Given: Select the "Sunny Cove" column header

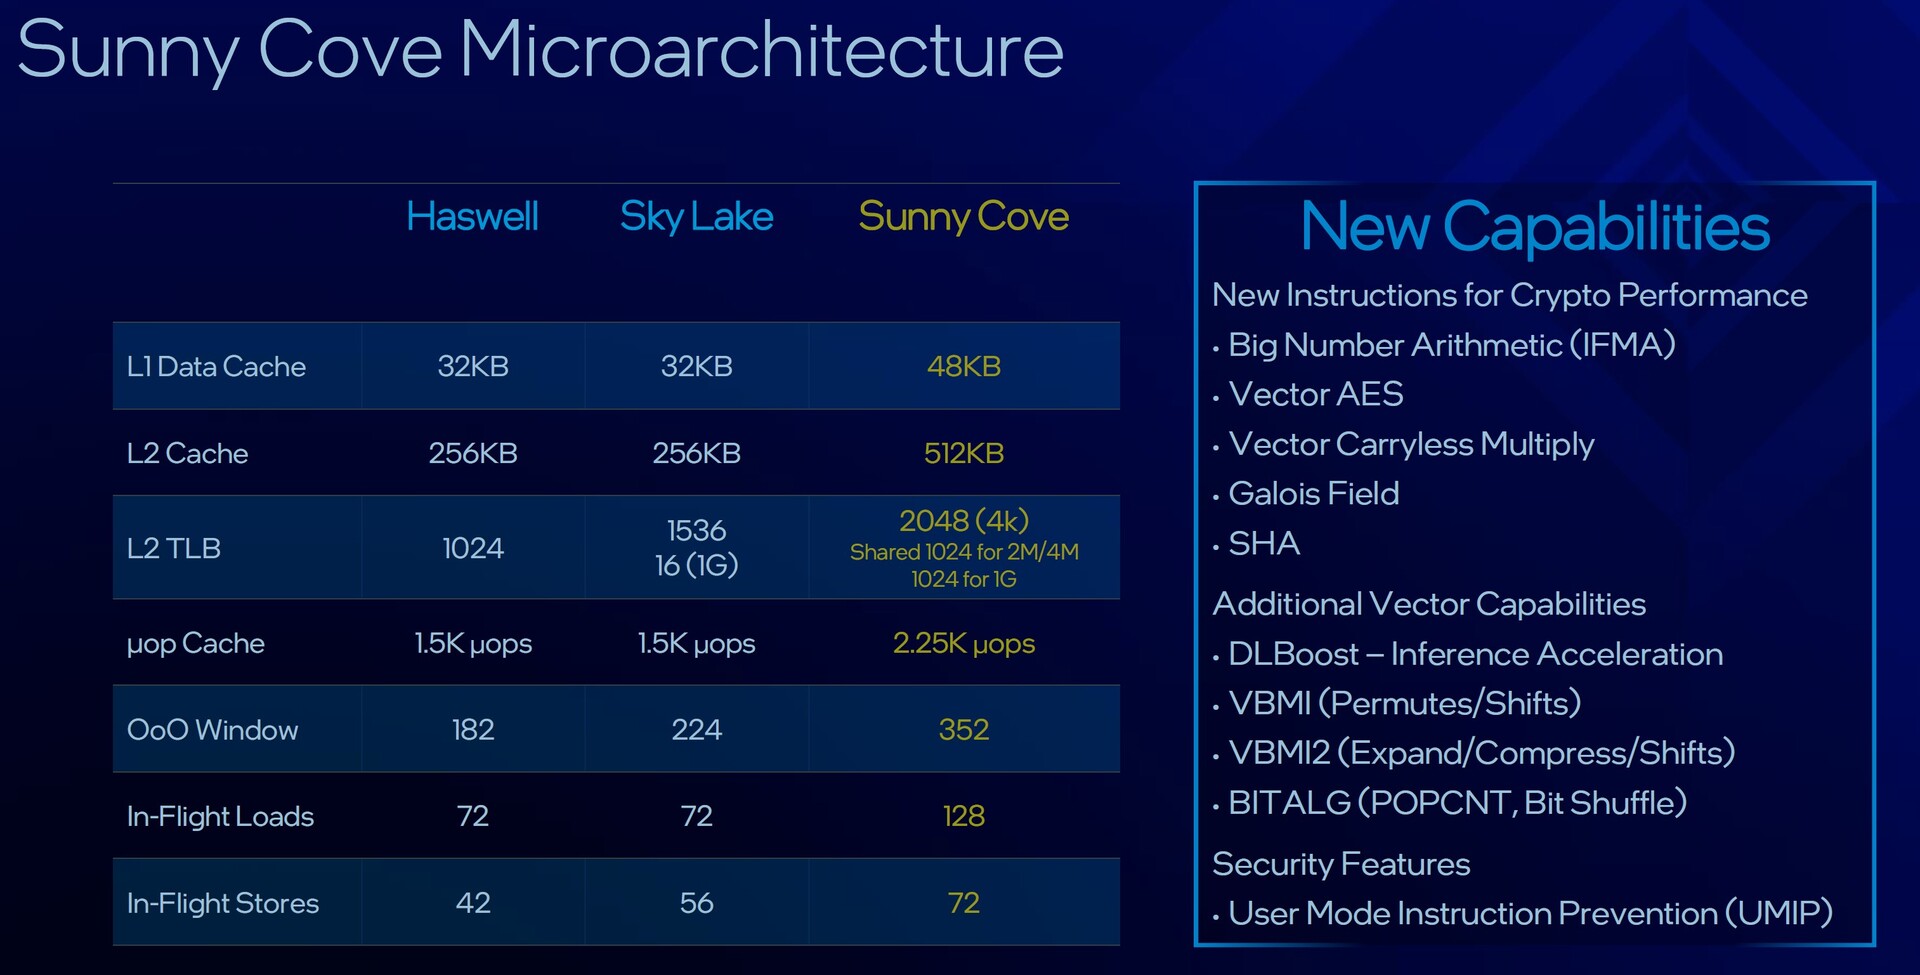Looking at the screenshot, I should click(964, 217).
